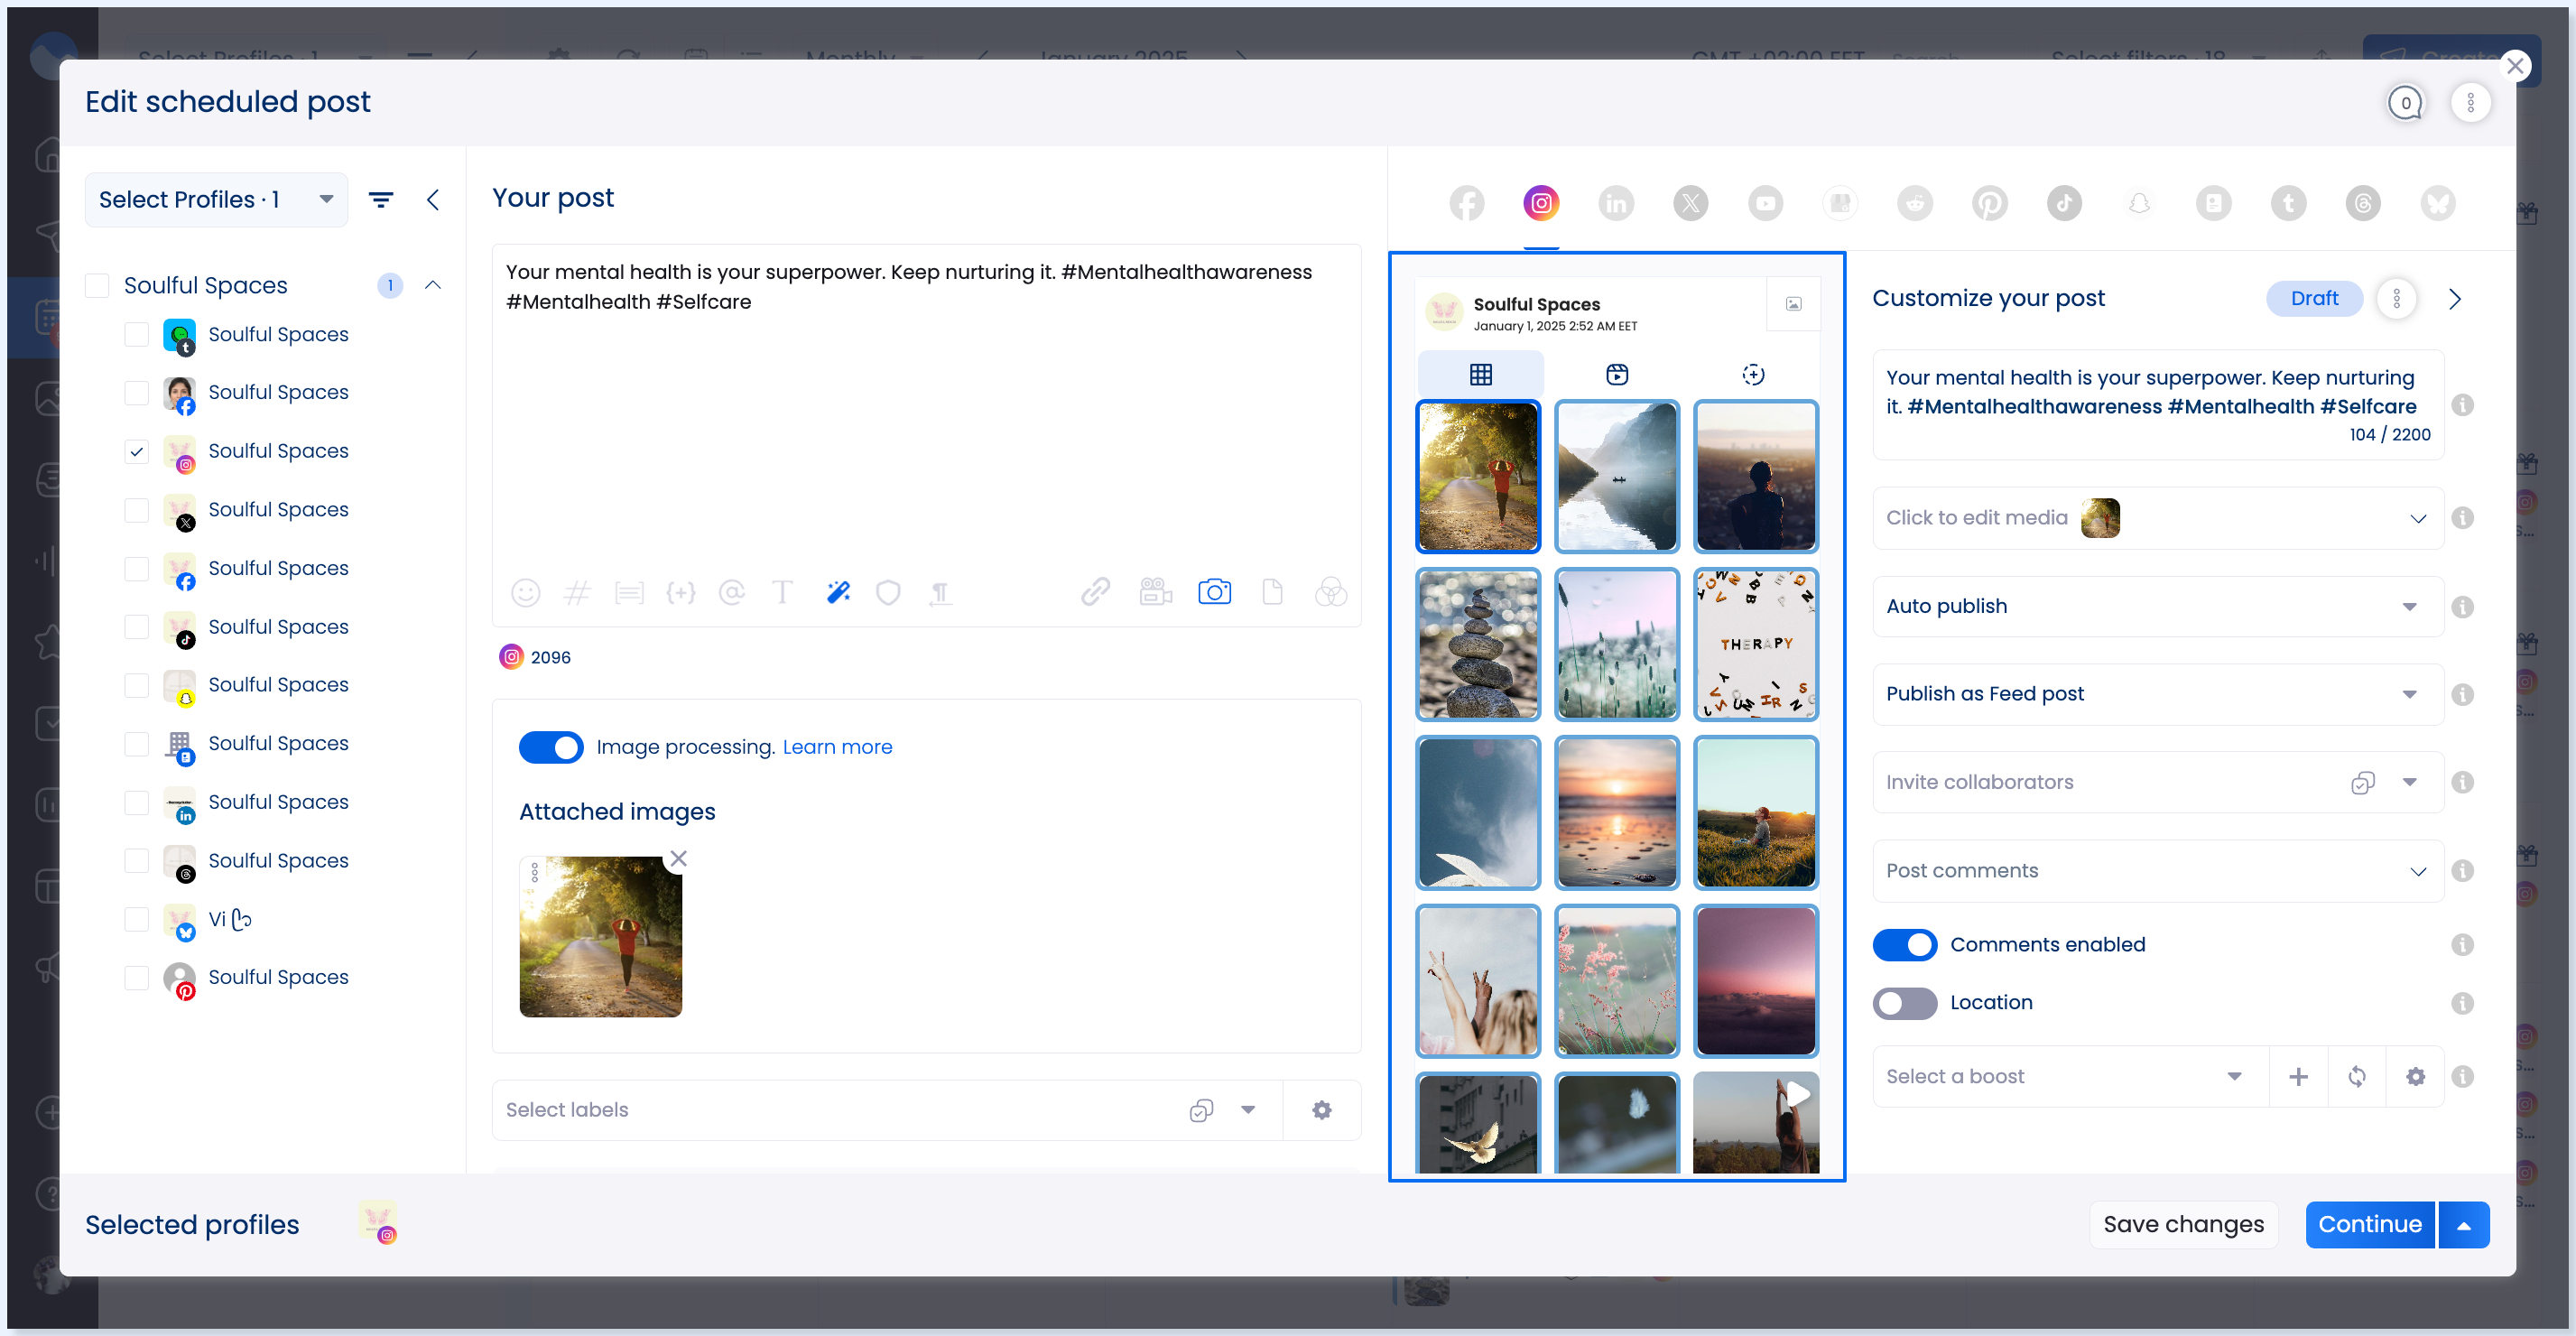Expand the Click to edit media section
This screenshot has height=1336, width=2576.
pos(2158,518)
